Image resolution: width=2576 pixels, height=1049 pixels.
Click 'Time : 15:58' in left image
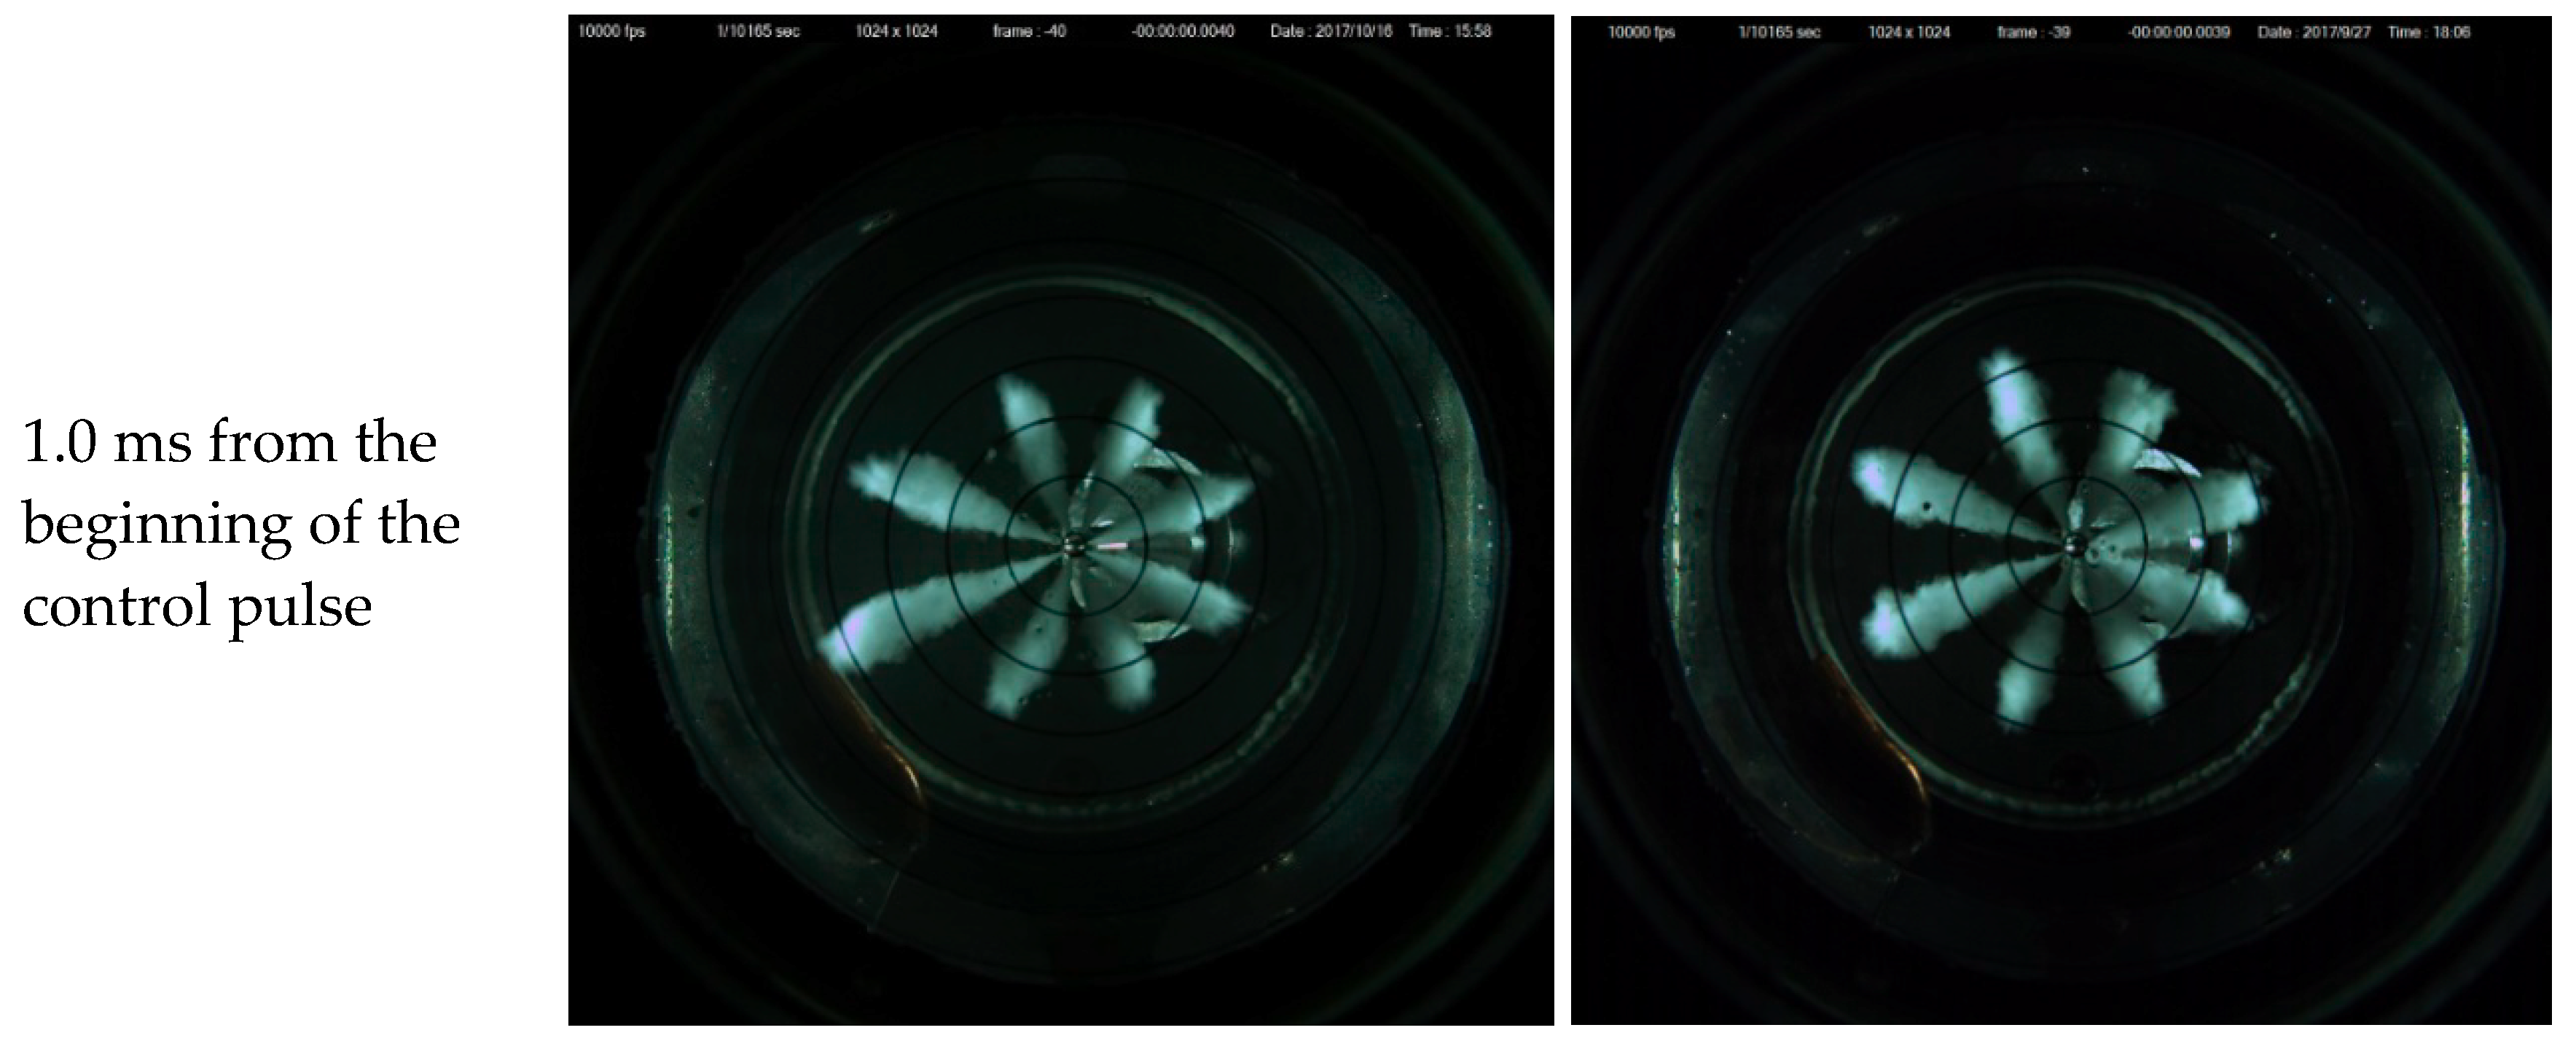(x=1450, y=31)
